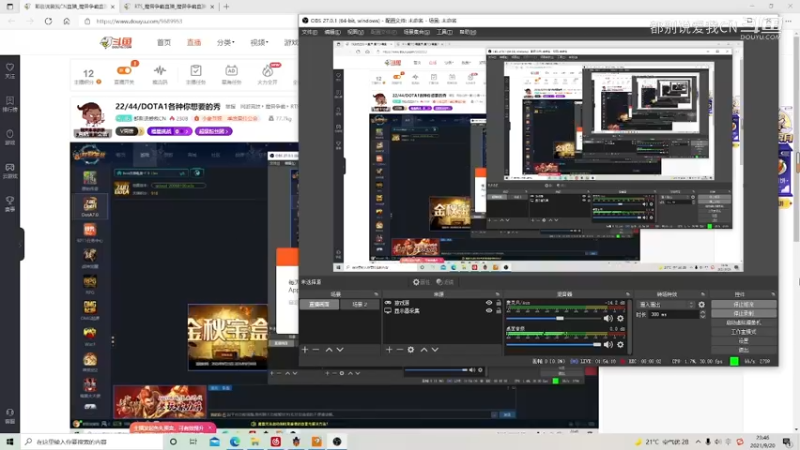The width and height of the screenshot is (800, 450).
Task: Show hidden system tray icons
Action: 698,441
